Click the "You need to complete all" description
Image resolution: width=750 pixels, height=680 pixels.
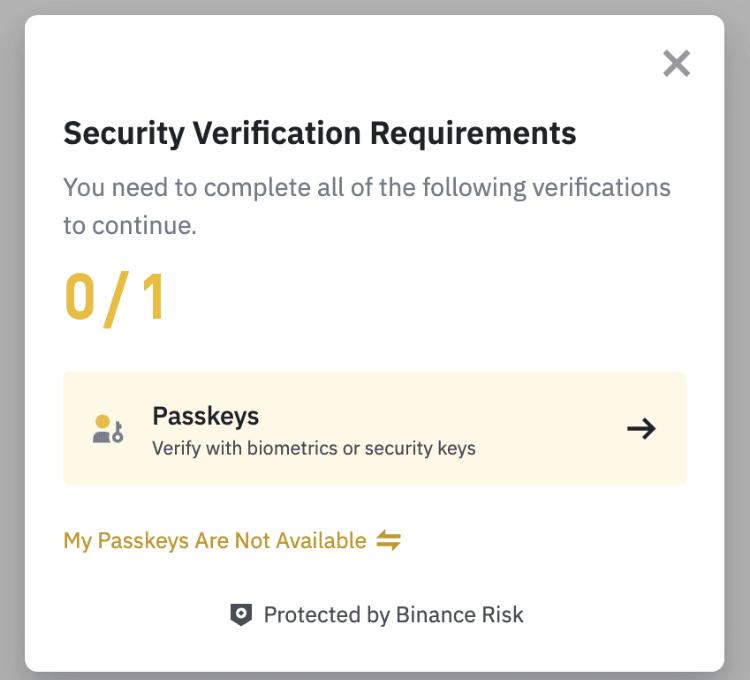(366, 187)
